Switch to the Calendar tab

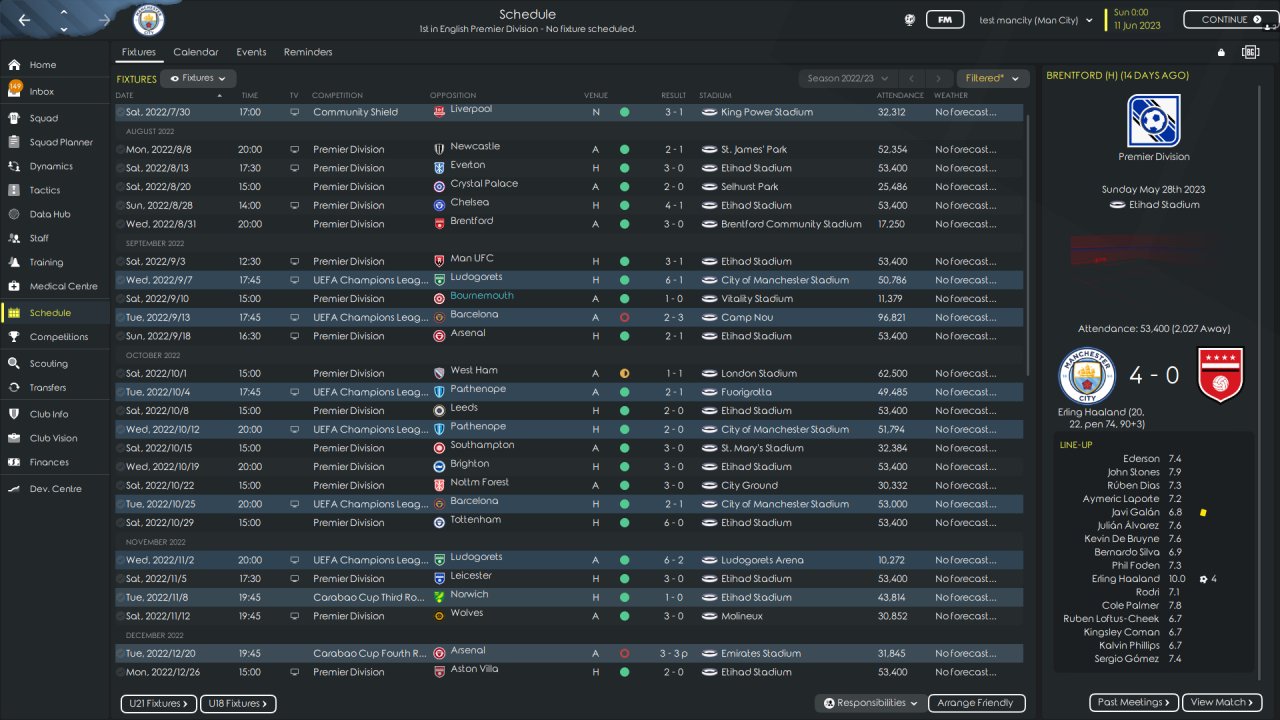tap(196, 52)
